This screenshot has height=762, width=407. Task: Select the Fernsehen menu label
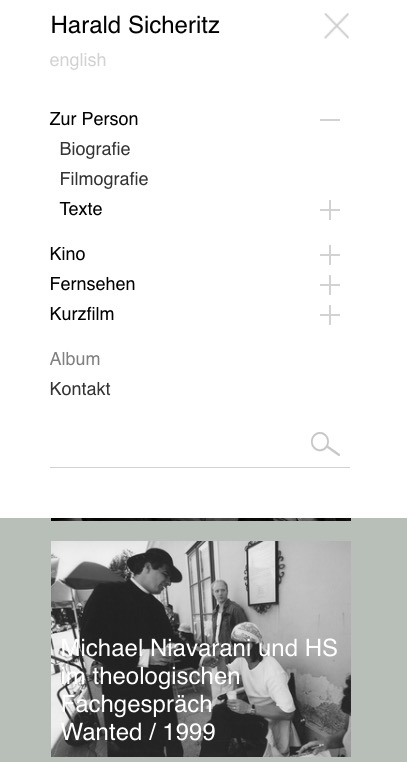(92, 284)
